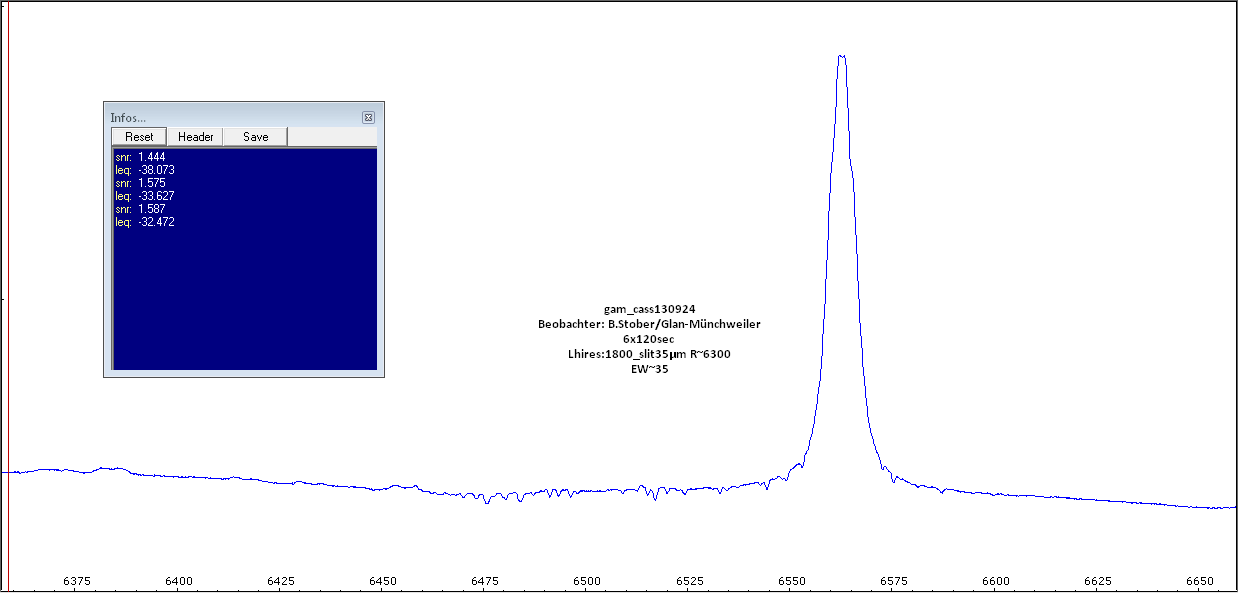1238x593 pixels.
Task: Click the Reset button in Infos window
Action: click(x=139, y=137)
